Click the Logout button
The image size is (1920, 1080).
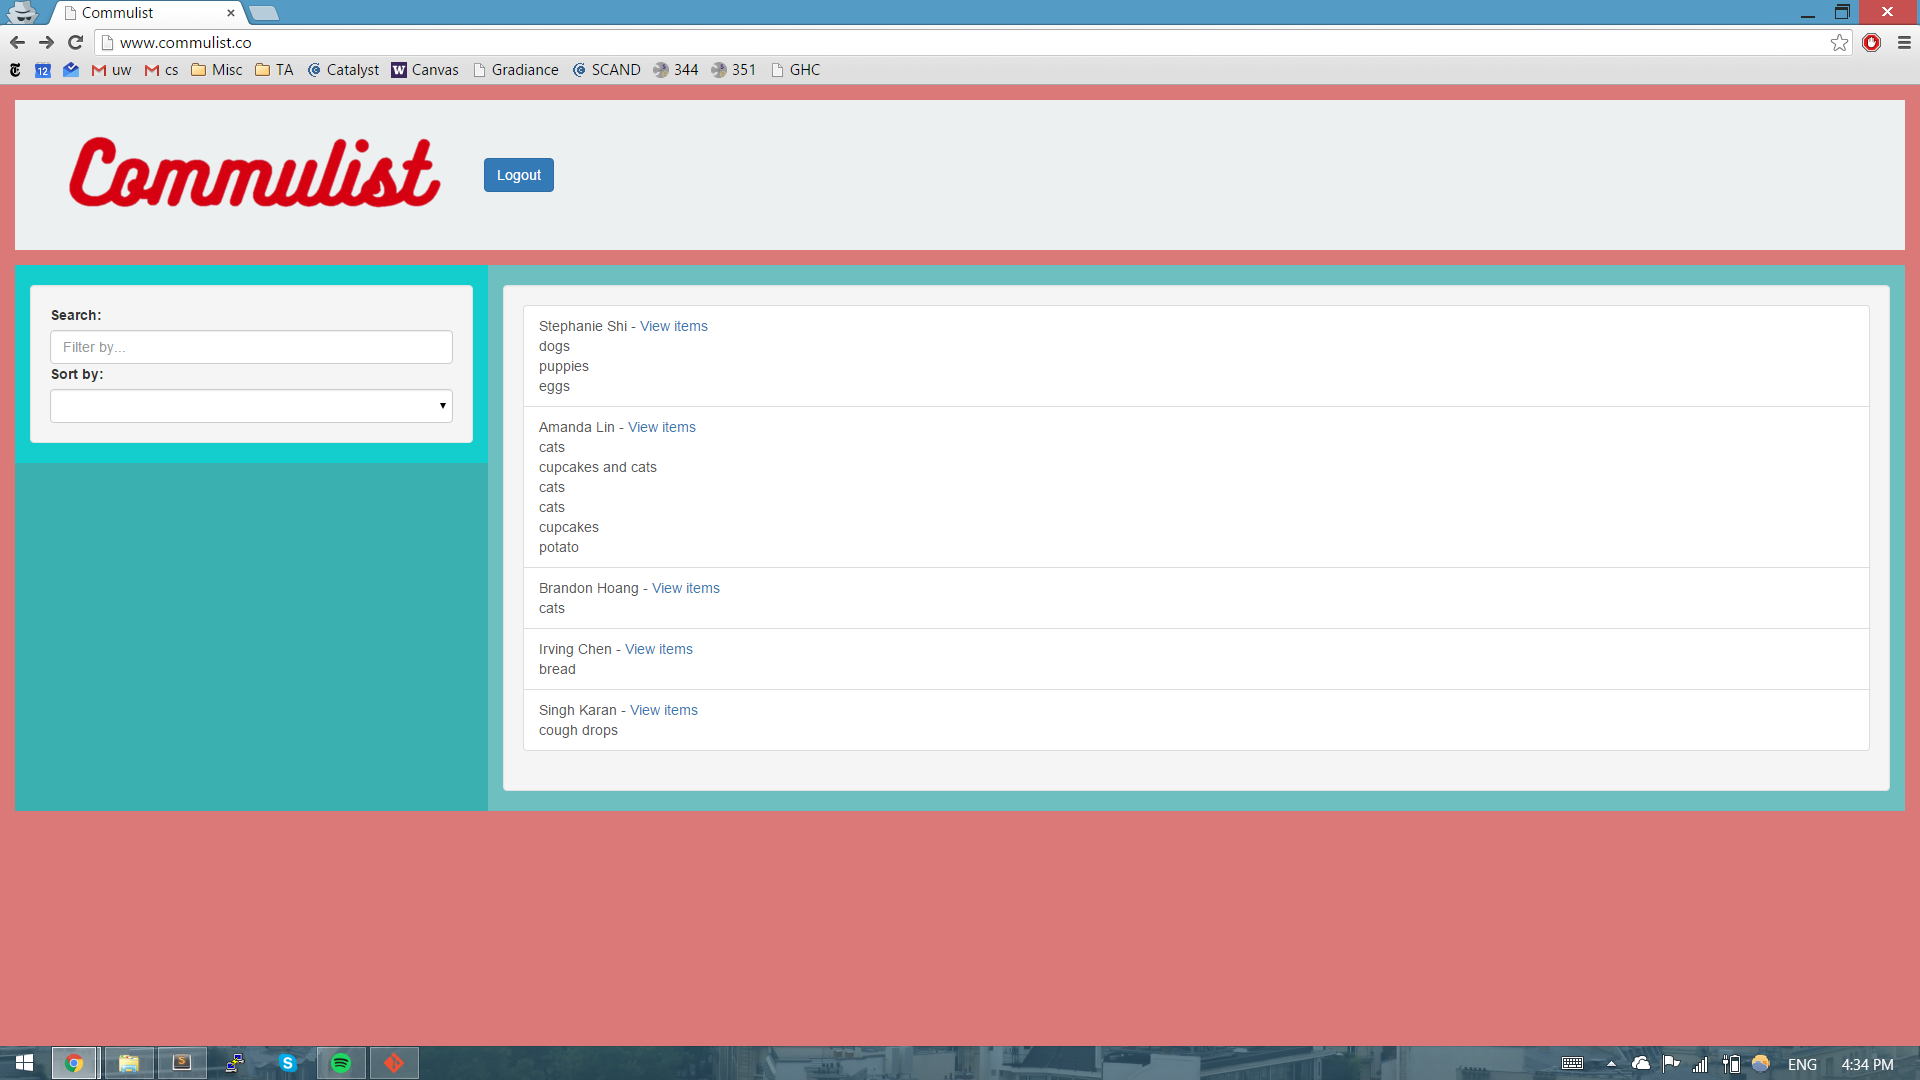click(x=518, y=175)
